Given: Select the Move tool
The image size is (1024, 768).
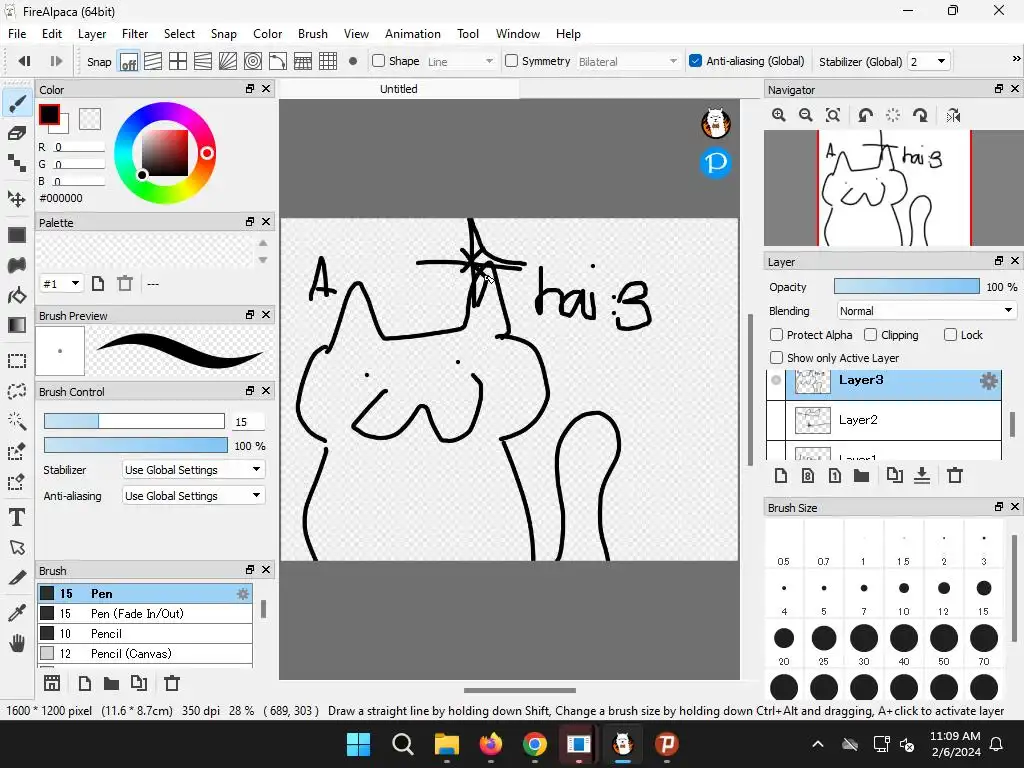Looking at the screenshot, I should click(17, 199).
